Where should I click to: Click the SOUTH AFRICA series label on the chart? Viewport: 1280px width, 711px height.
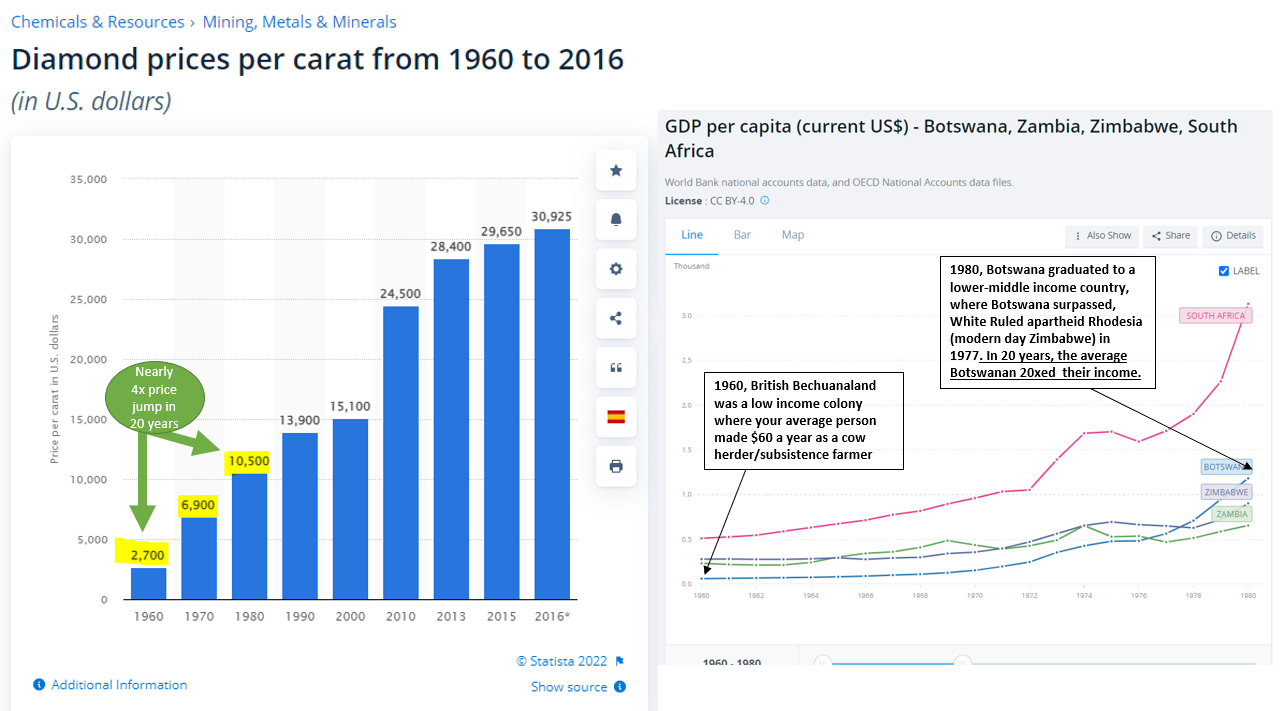(1215, 315)
